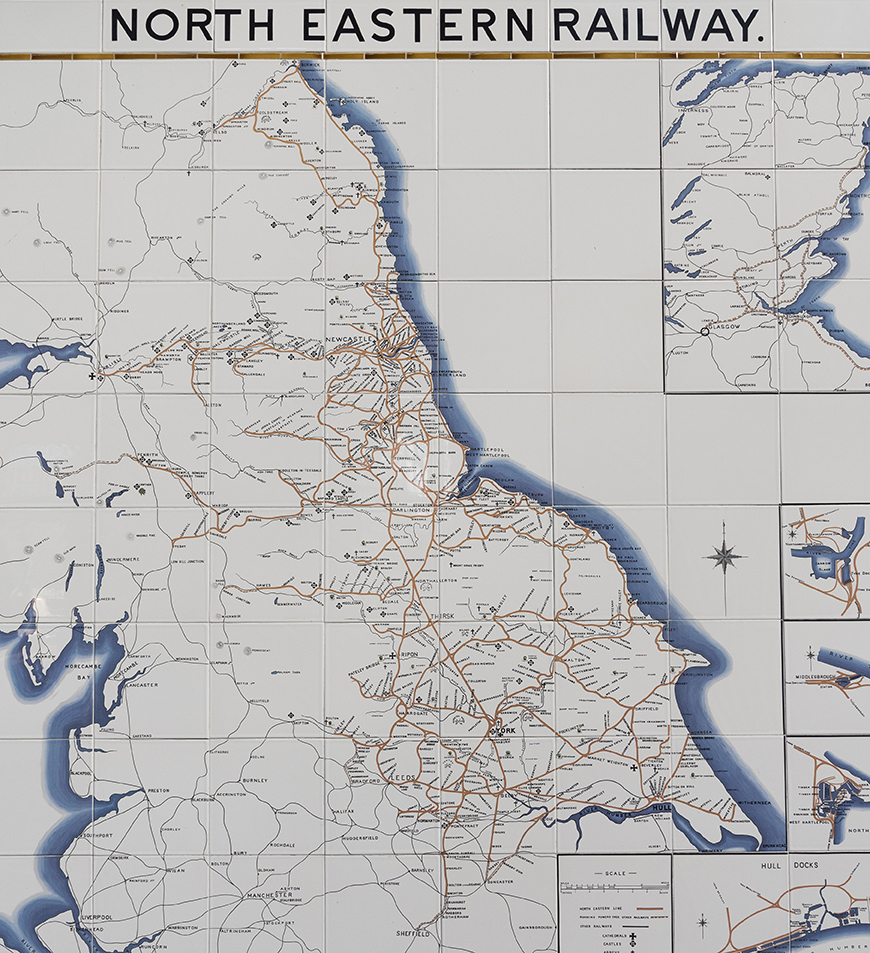The width and height of the screenshot is (870, 953).
Task: Click the WARRINGTON label
Action: (181, 927)
